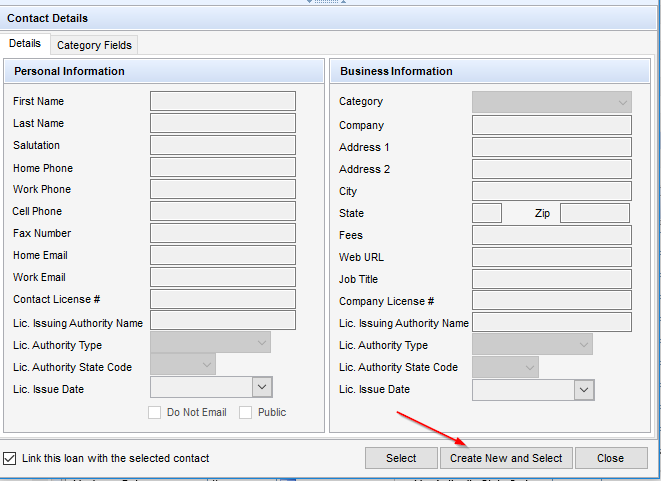Open the Category dropdown in Business Information

552,102
